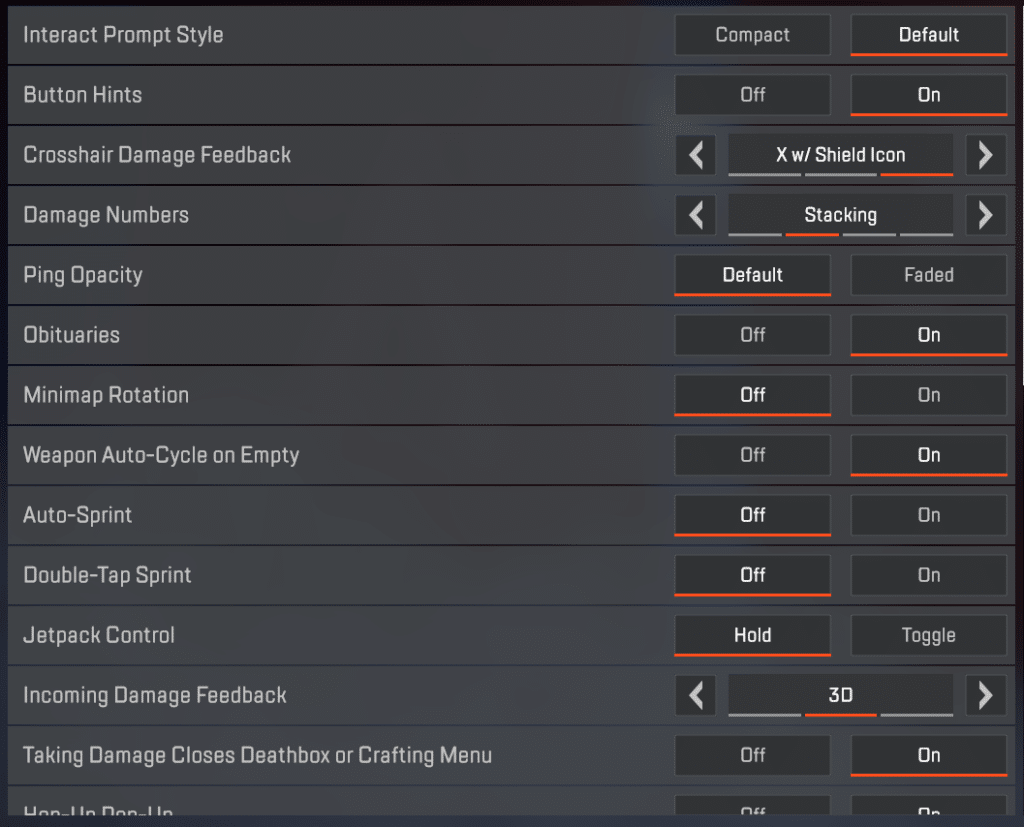Turn Button Hints Off

click(x=752, y=95)
